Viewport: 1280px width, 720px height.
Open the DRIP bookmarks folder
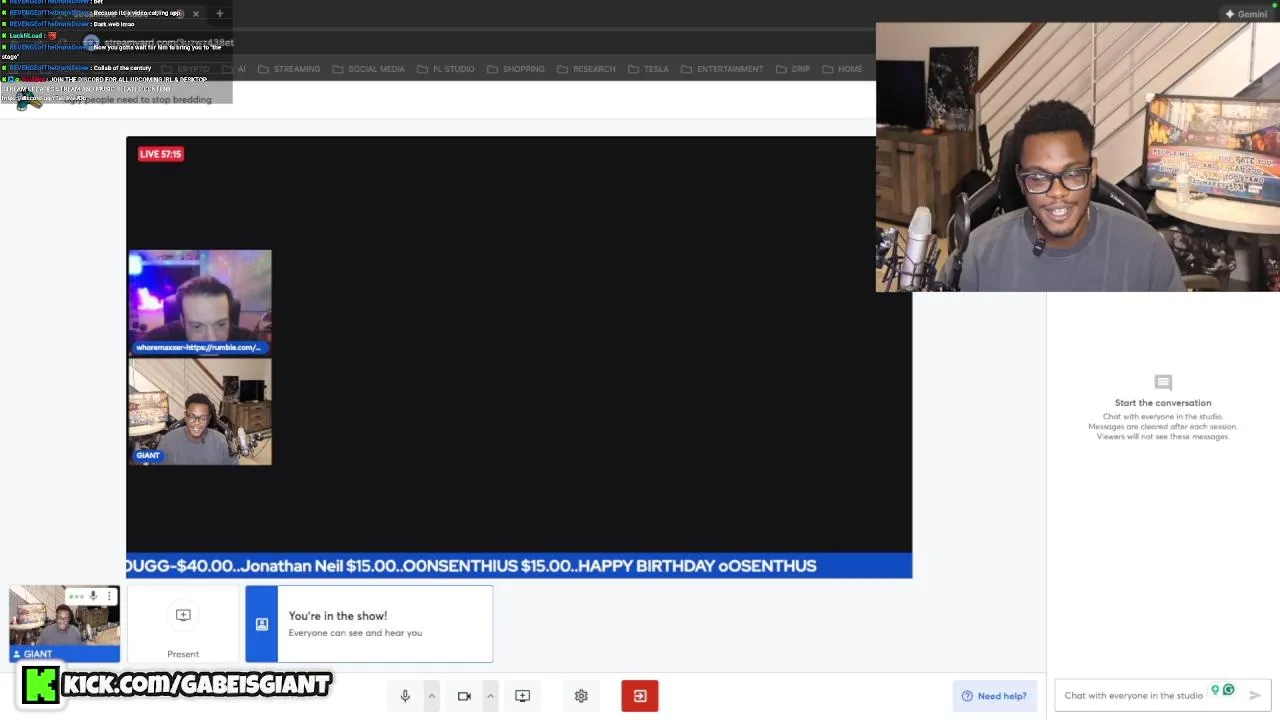792,69
